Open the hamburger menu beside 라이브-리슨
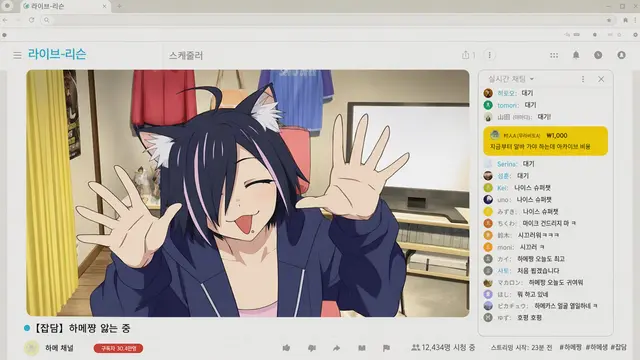Image resolution: width=640 pixels, height=360 pixels. tap(17, 55)
